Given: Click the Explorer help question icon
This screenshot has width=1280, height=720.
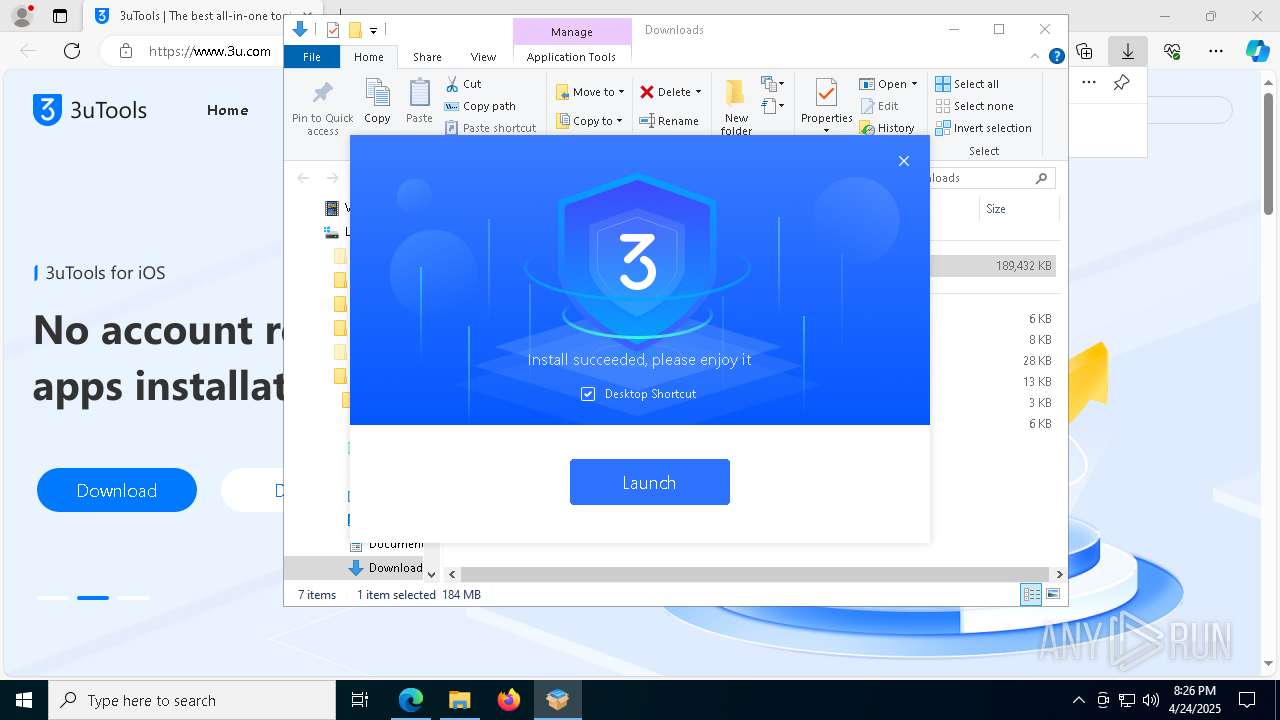Looking at the screenshot, I should pos(1056,57).
